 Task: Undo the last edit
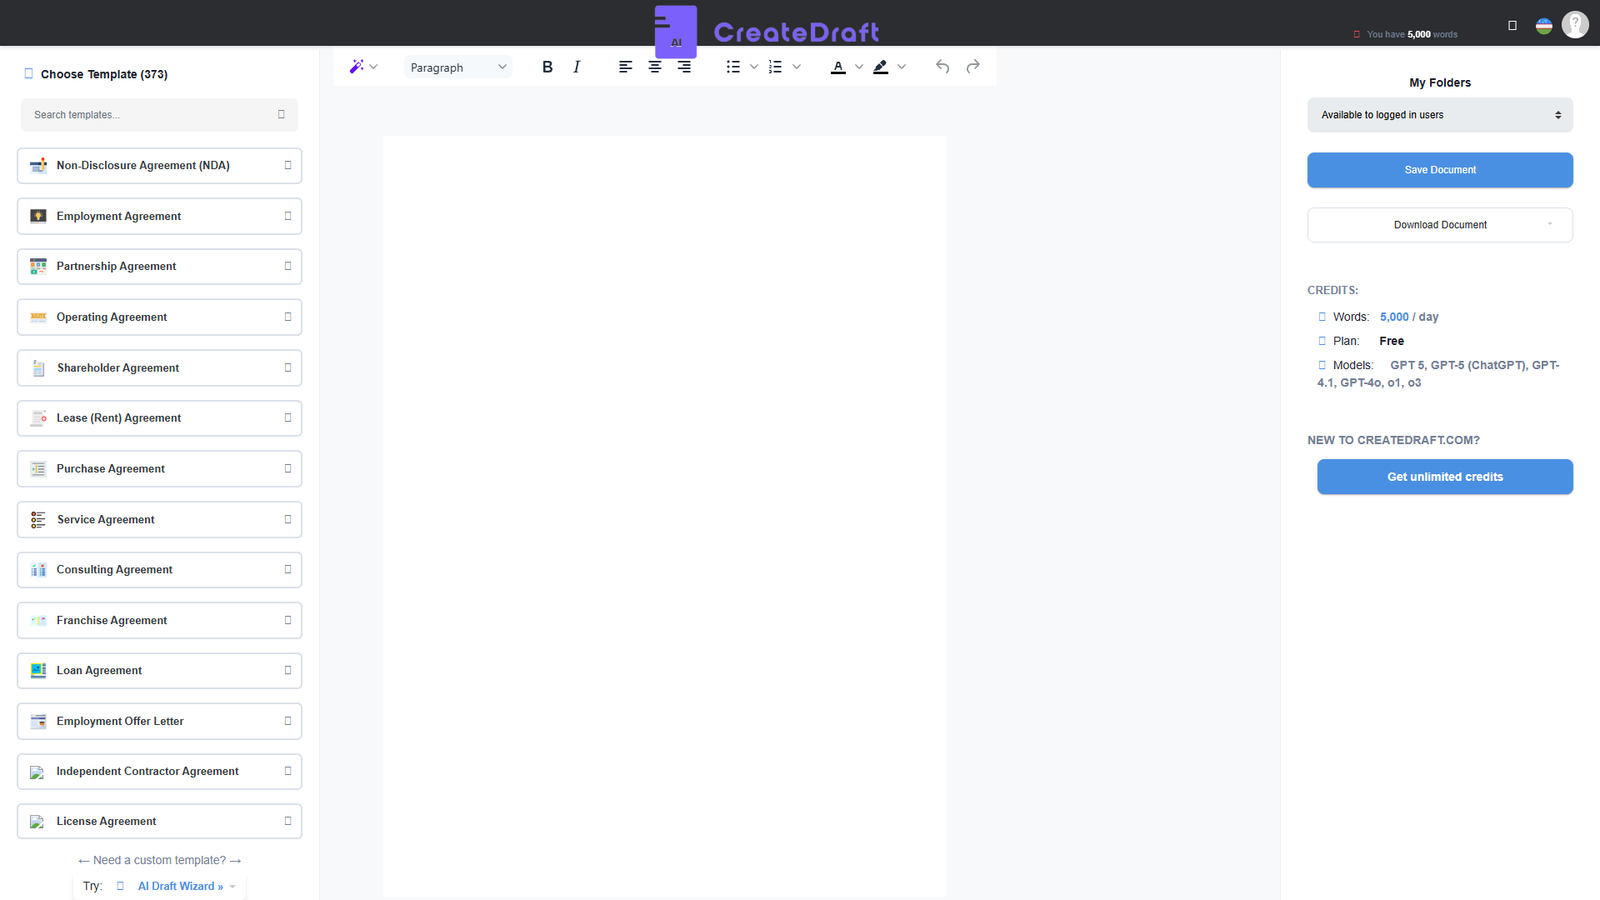point(942,67)
